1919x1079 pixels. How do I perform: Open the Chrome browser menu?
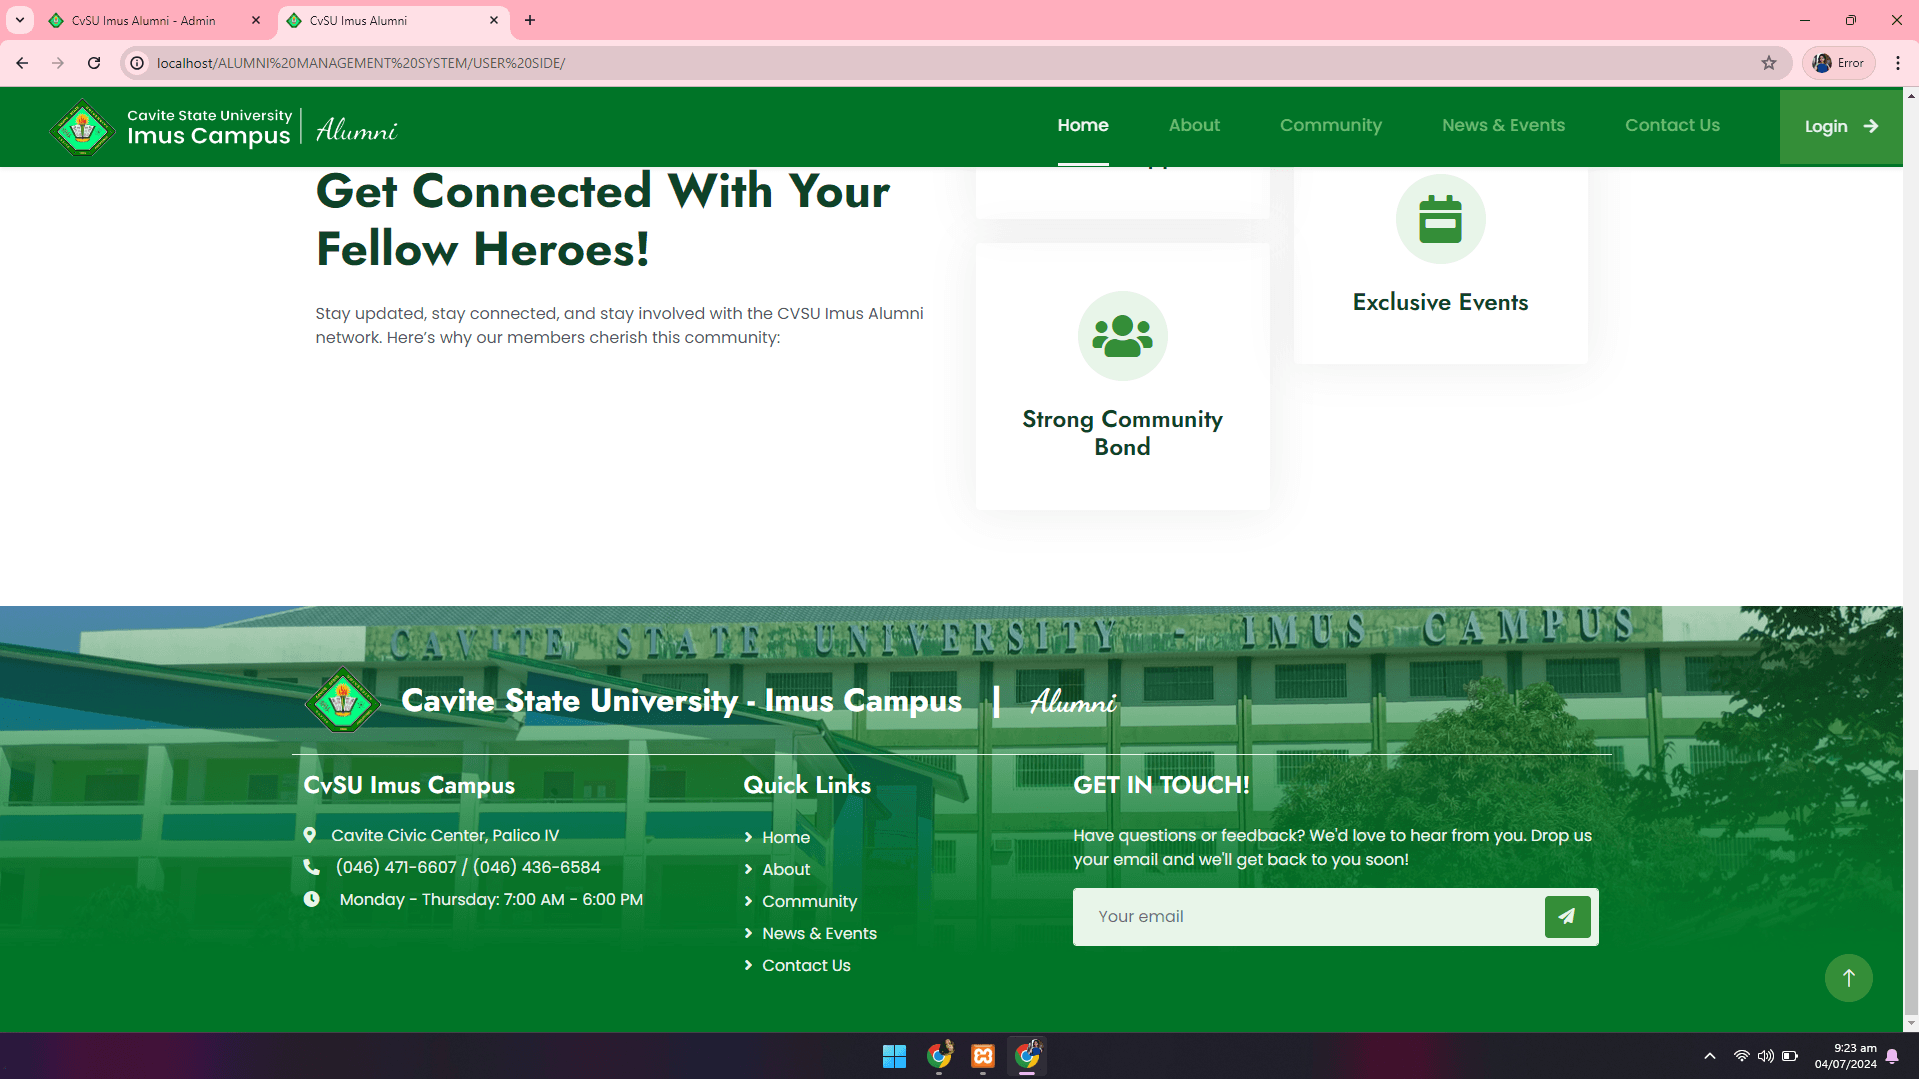1899,62
